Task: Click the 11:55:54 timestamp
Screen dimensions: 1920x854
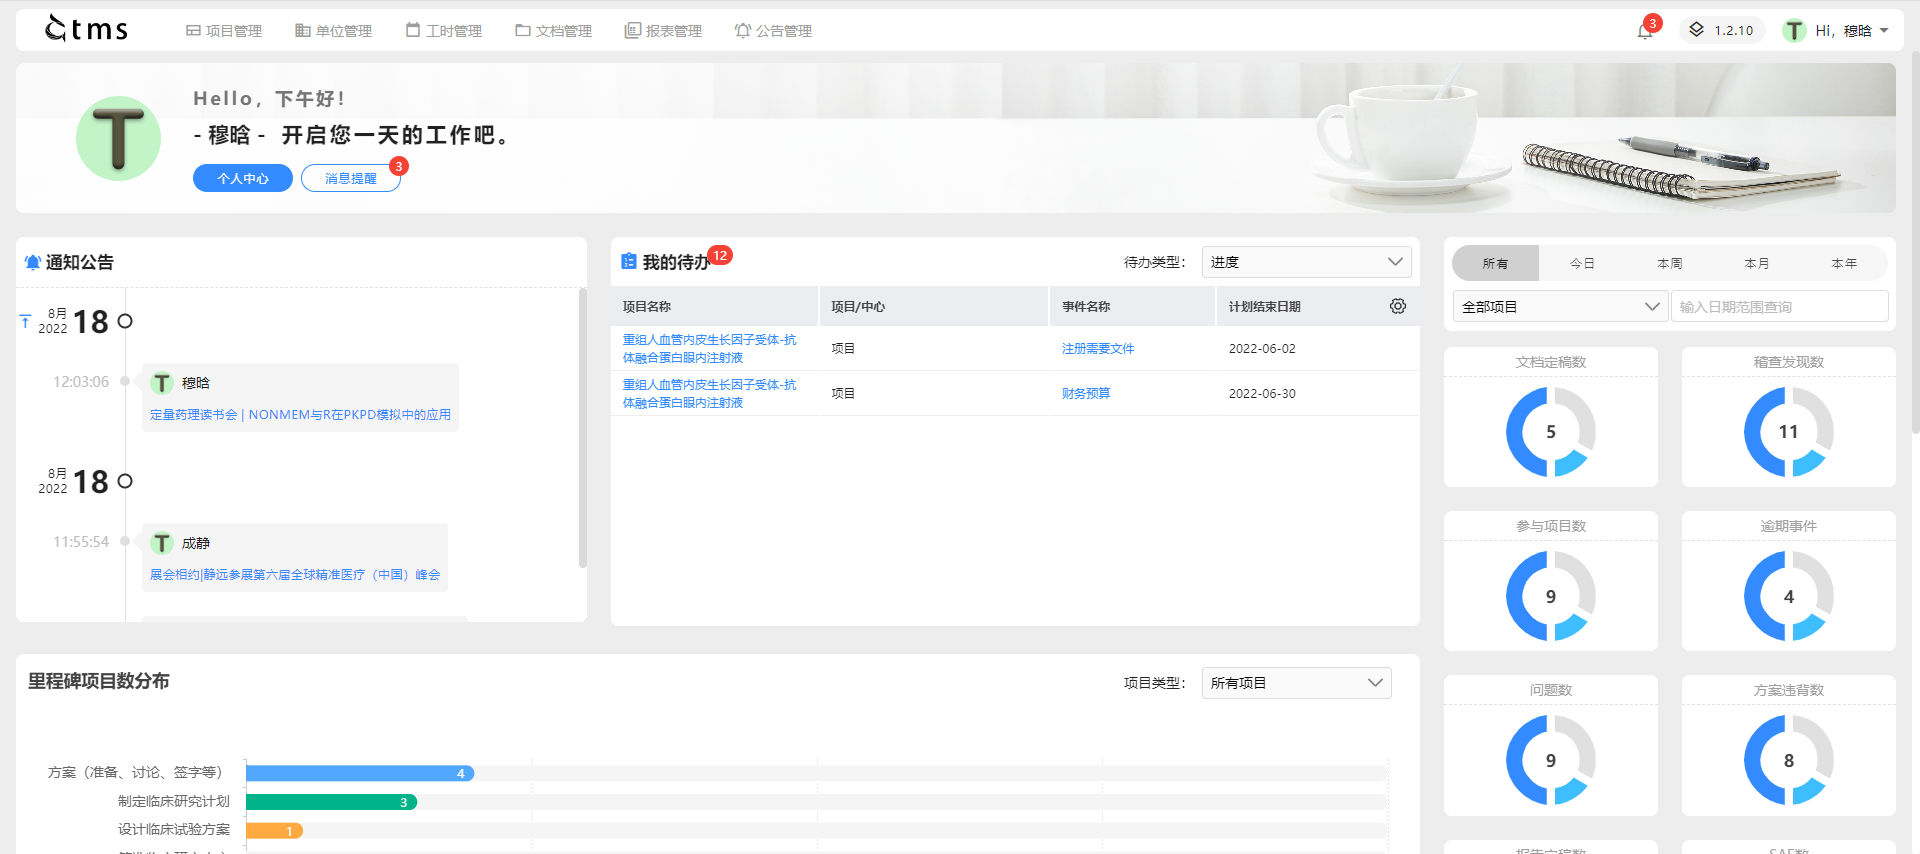Action: tap(81, 542)
